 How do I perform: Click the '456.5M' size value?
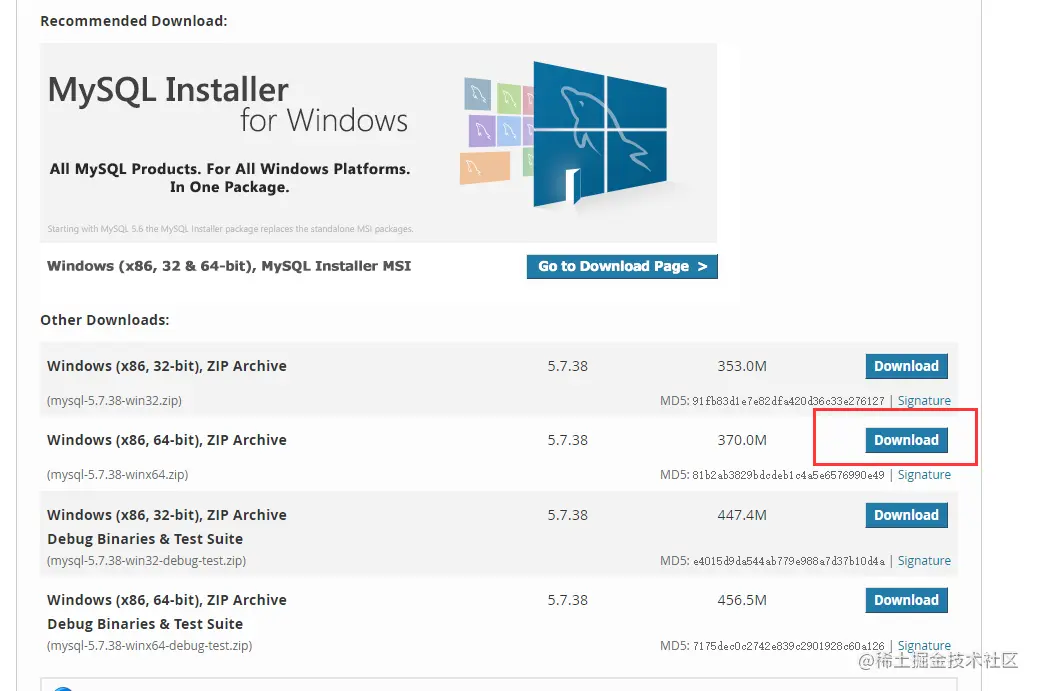[742, 600]
